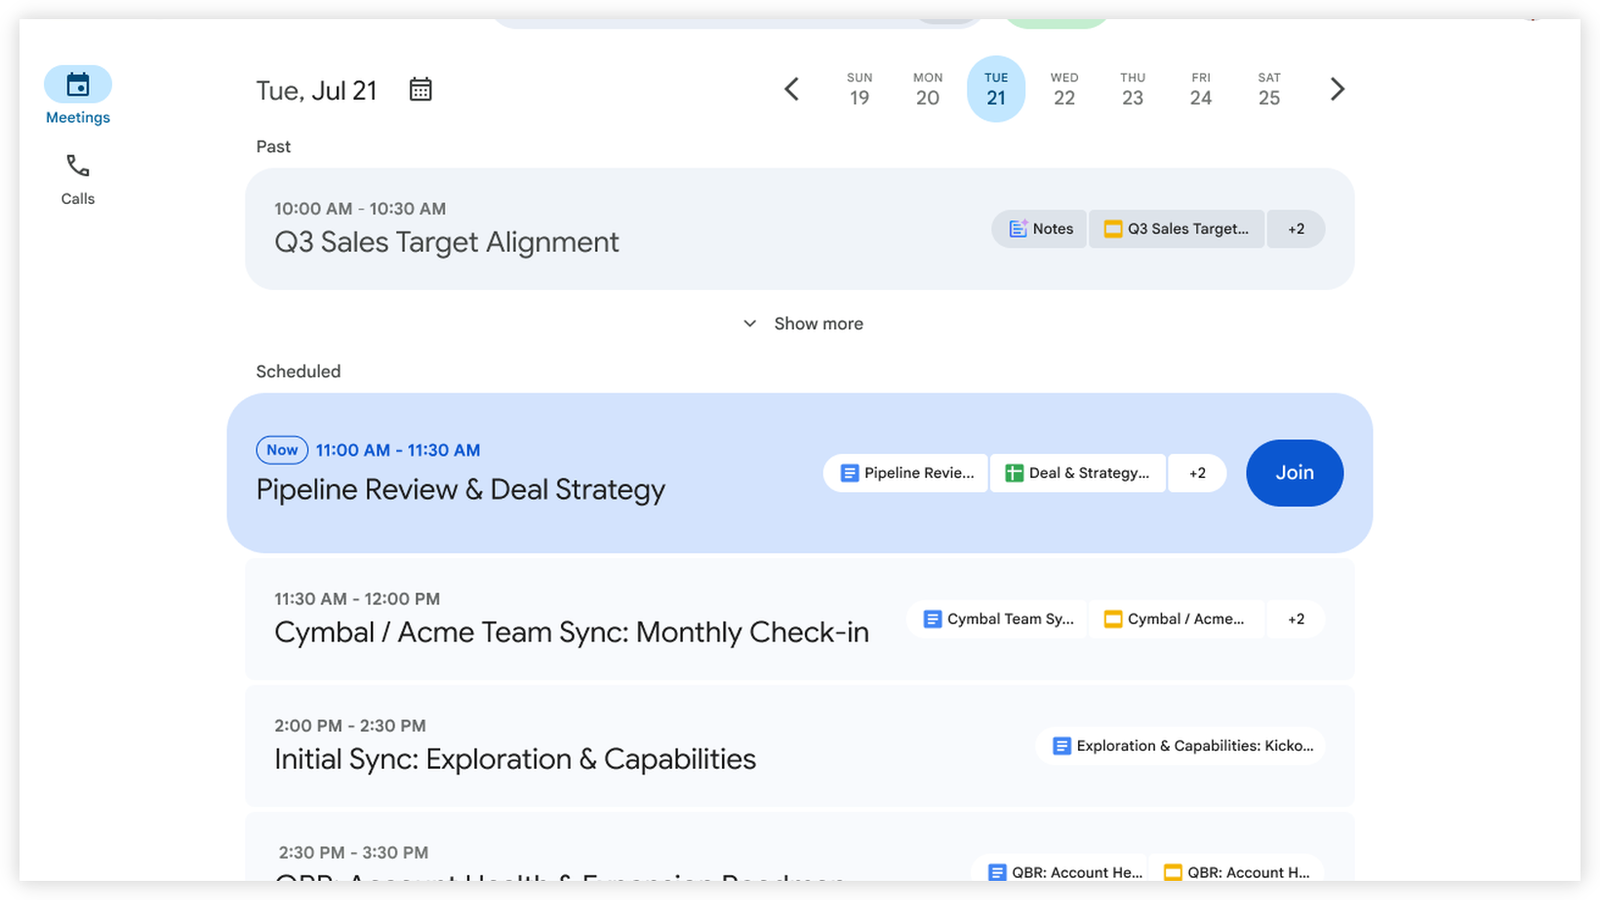Click the Now badge on current meeting
The height and width of the screenshot is (900, 1600).
(x=282, y=450)
